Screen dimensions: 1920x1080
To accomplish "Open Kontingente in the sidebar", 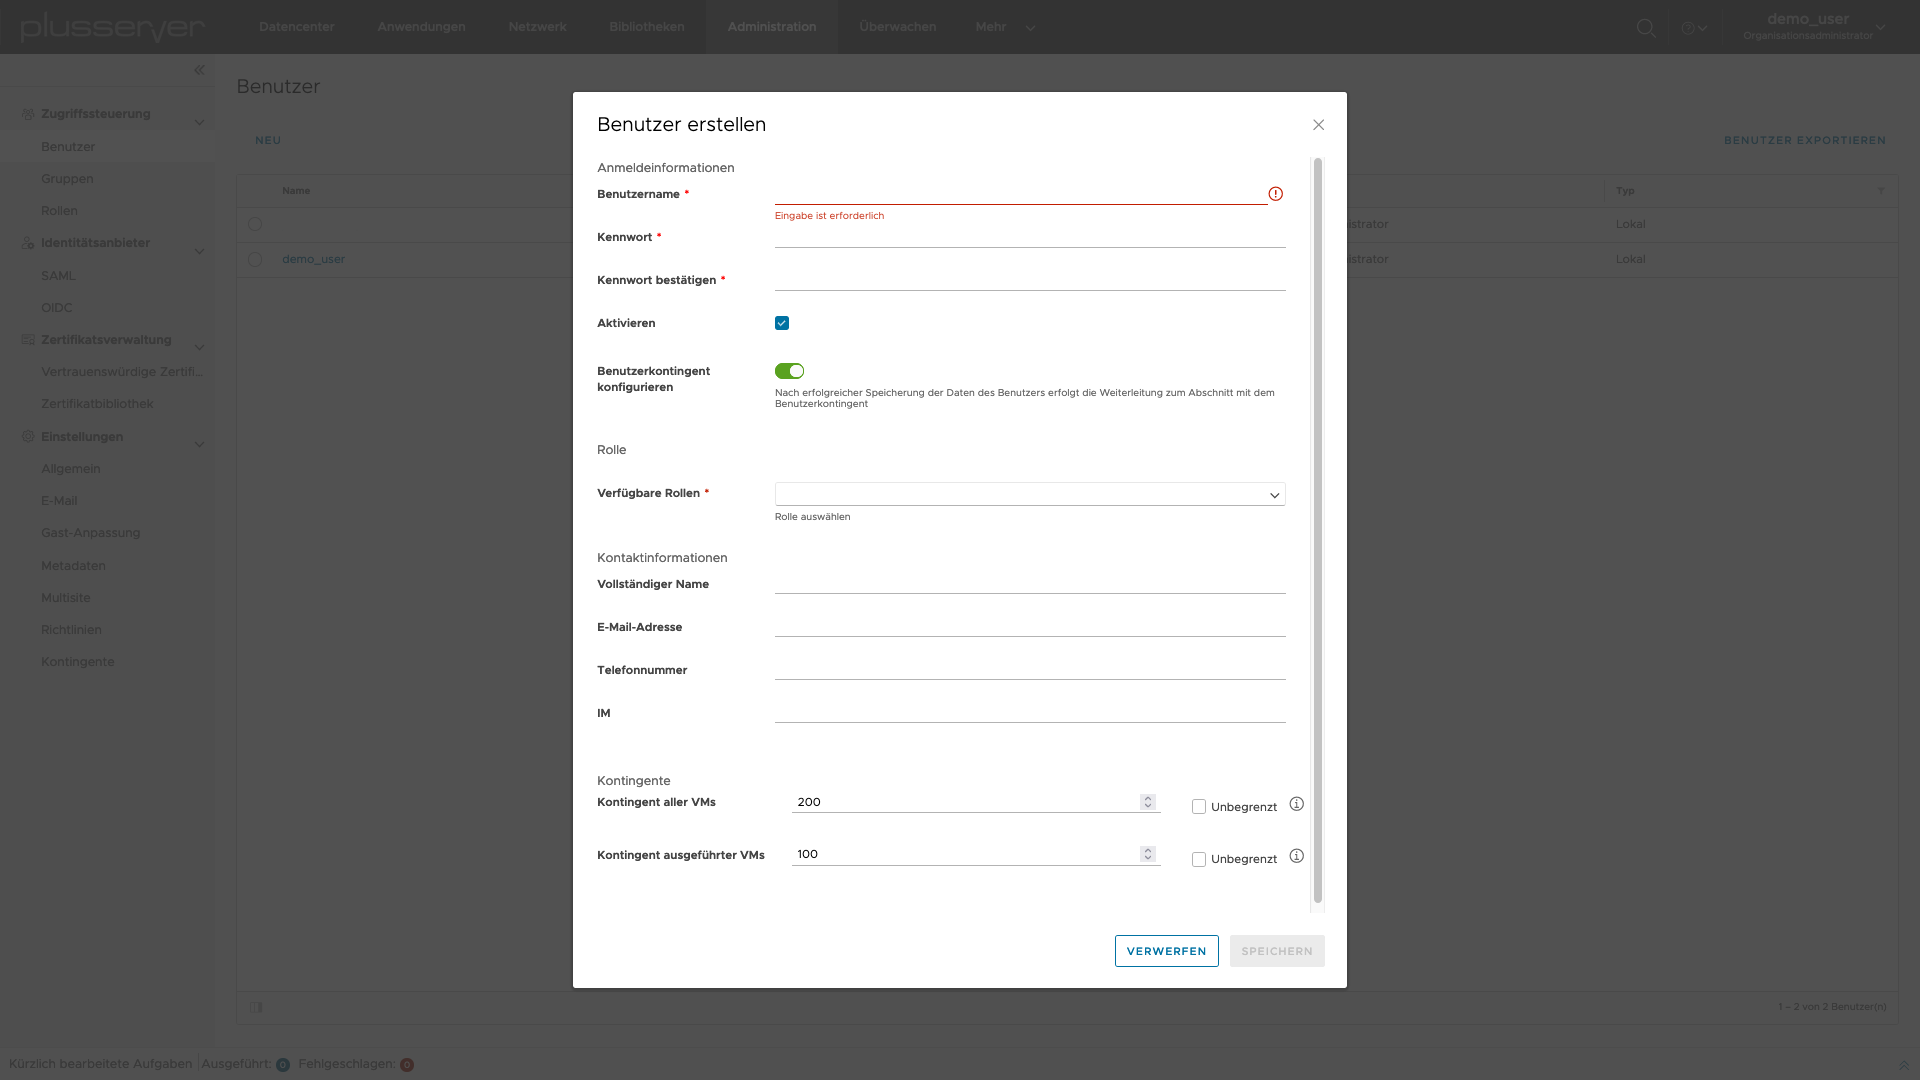I will [x=77, y=662].
